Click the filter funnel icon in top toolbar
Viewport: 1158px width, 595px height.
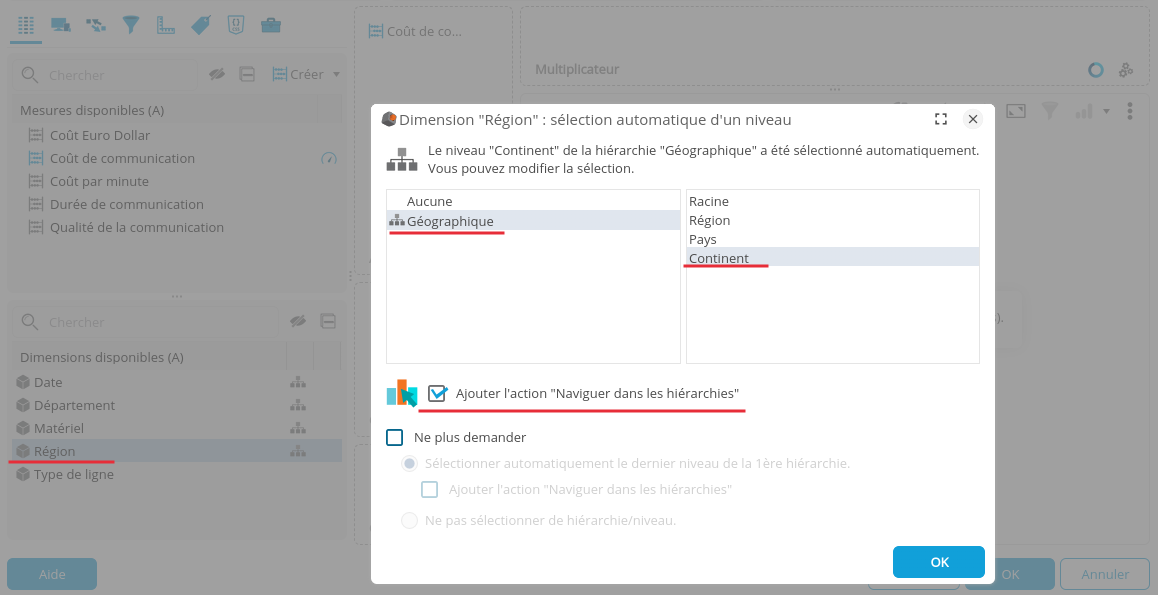tap(131, 25)
